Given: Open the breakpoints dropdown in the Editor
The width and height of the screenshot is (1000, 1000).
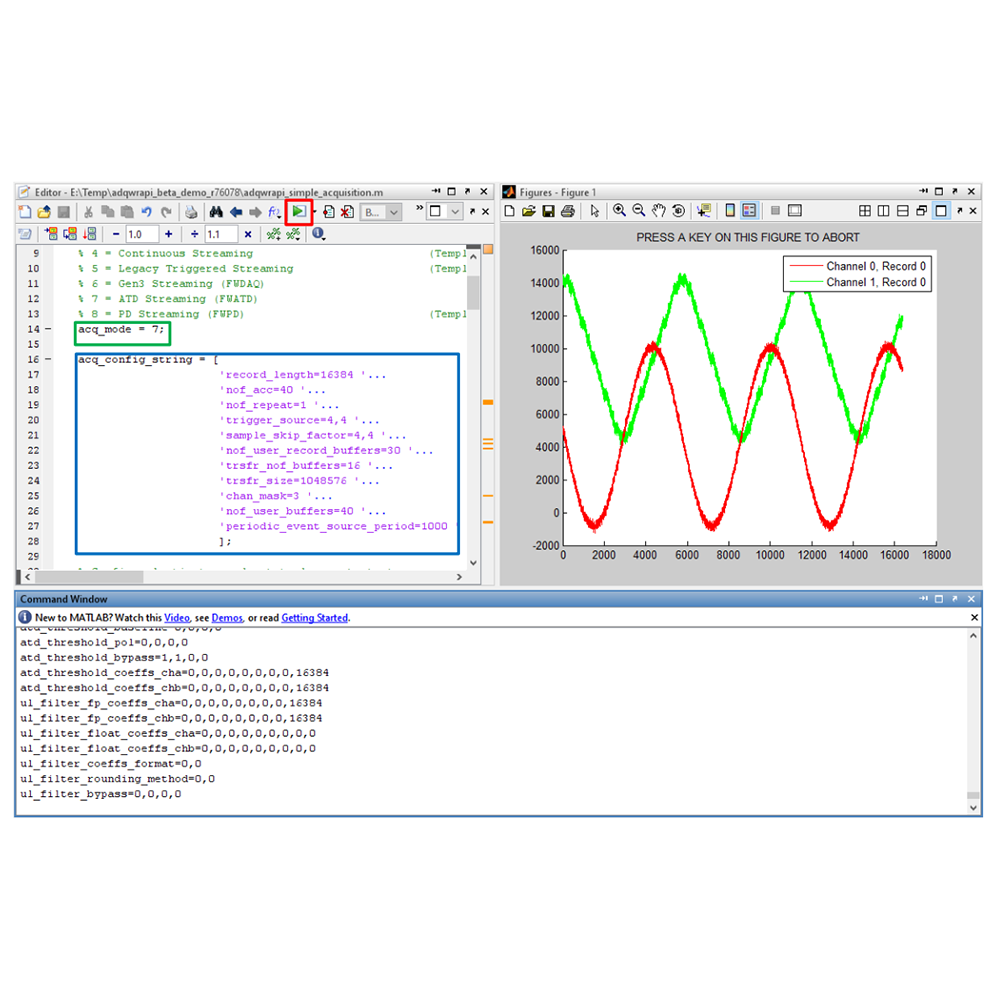Looking at the screenshot, I should [x=392, y=212].
